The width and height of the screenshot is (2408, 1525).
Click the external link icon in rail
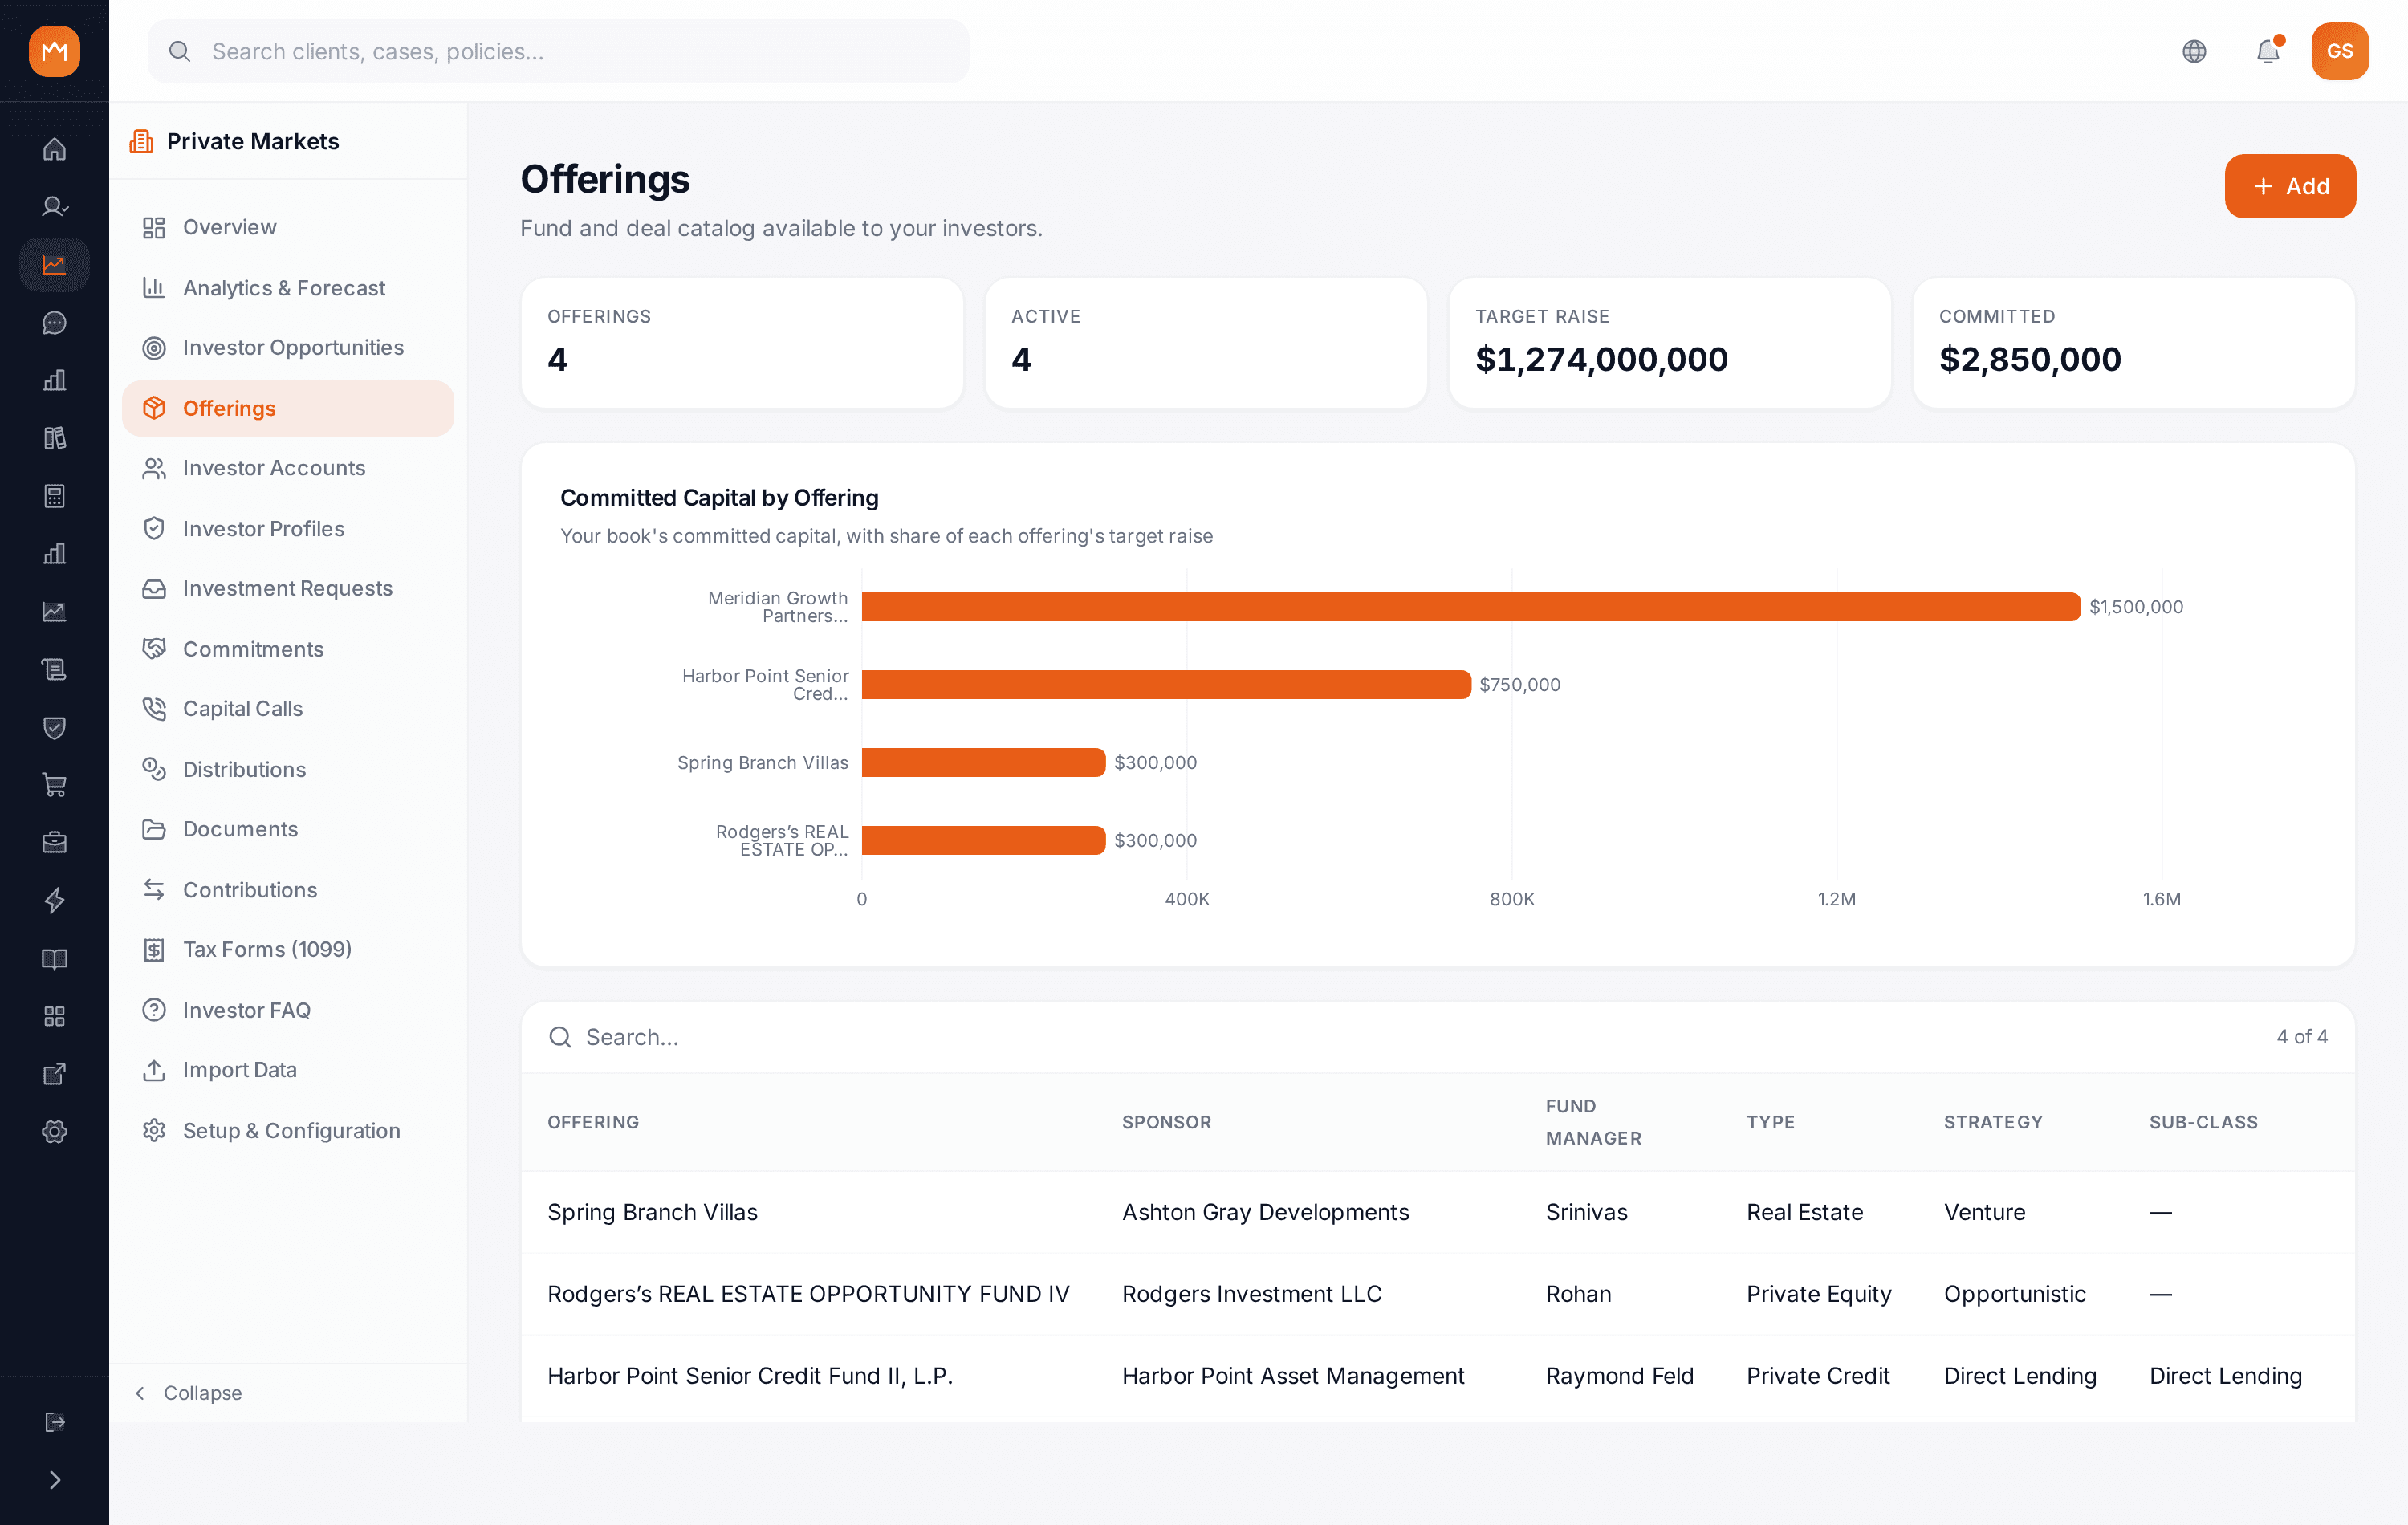pyautogui.click(x=54, y=1073)
